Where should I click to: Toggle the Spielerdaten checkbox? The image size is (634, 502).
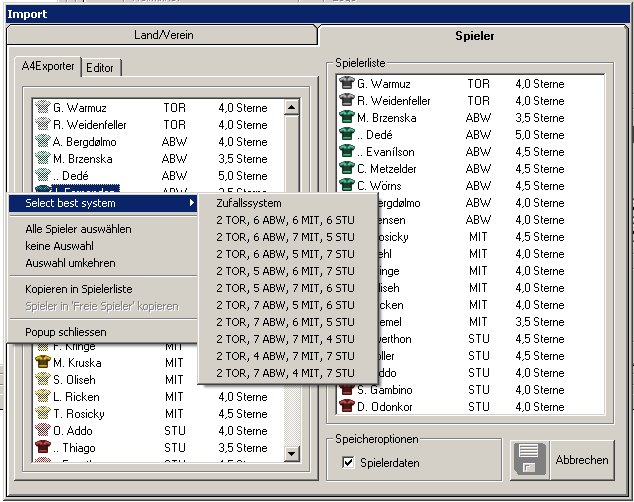pos(349,462)
